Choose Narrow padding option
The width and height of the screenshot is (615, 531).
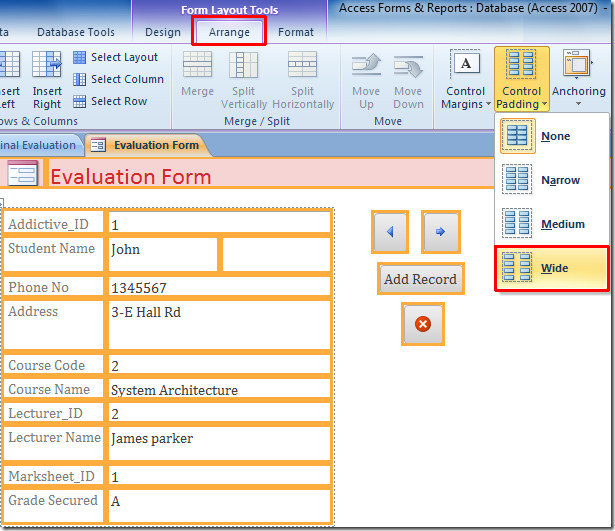[x=551, y=180]
